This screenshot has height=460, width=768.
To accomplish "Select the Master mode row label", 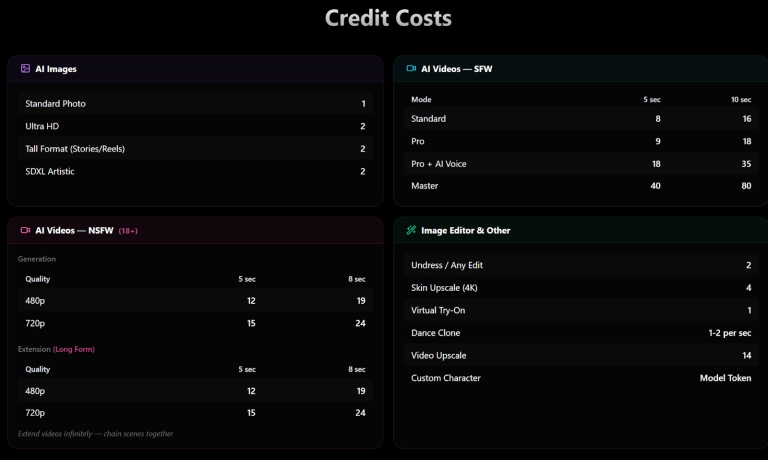I will [425, 186].
